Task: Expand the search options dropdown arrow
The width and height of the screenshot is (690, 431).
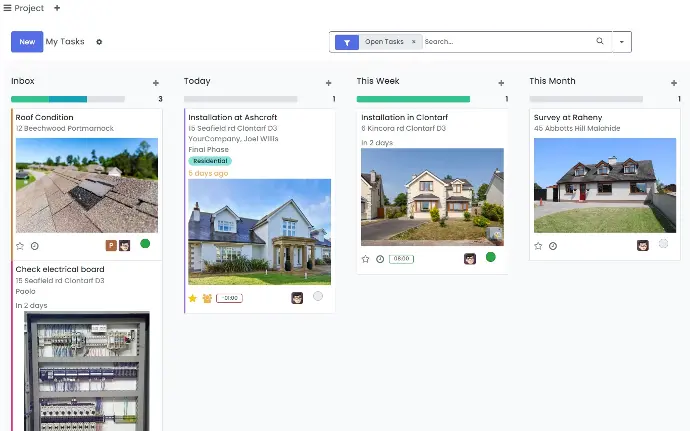Action: click(x=622, y=42)
